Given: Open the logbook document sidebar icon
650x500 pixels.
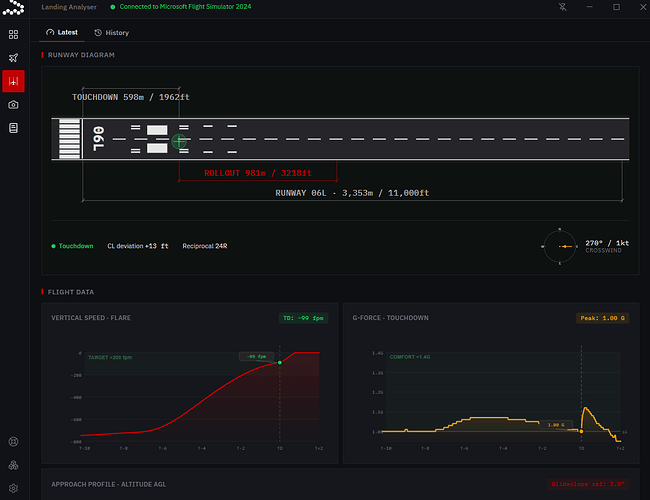Looking at the screenshot, I should click(13, 128).
